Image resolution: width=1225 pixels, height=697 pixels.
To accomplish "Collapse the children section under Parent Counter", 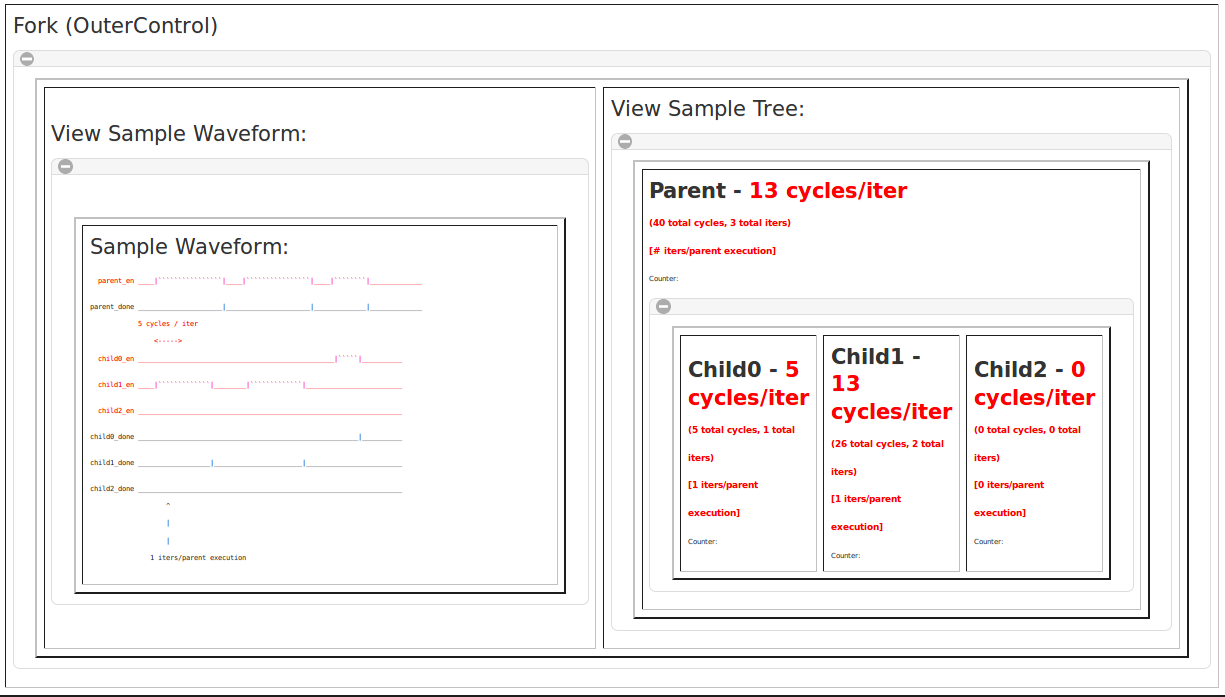I will point(663,307).
